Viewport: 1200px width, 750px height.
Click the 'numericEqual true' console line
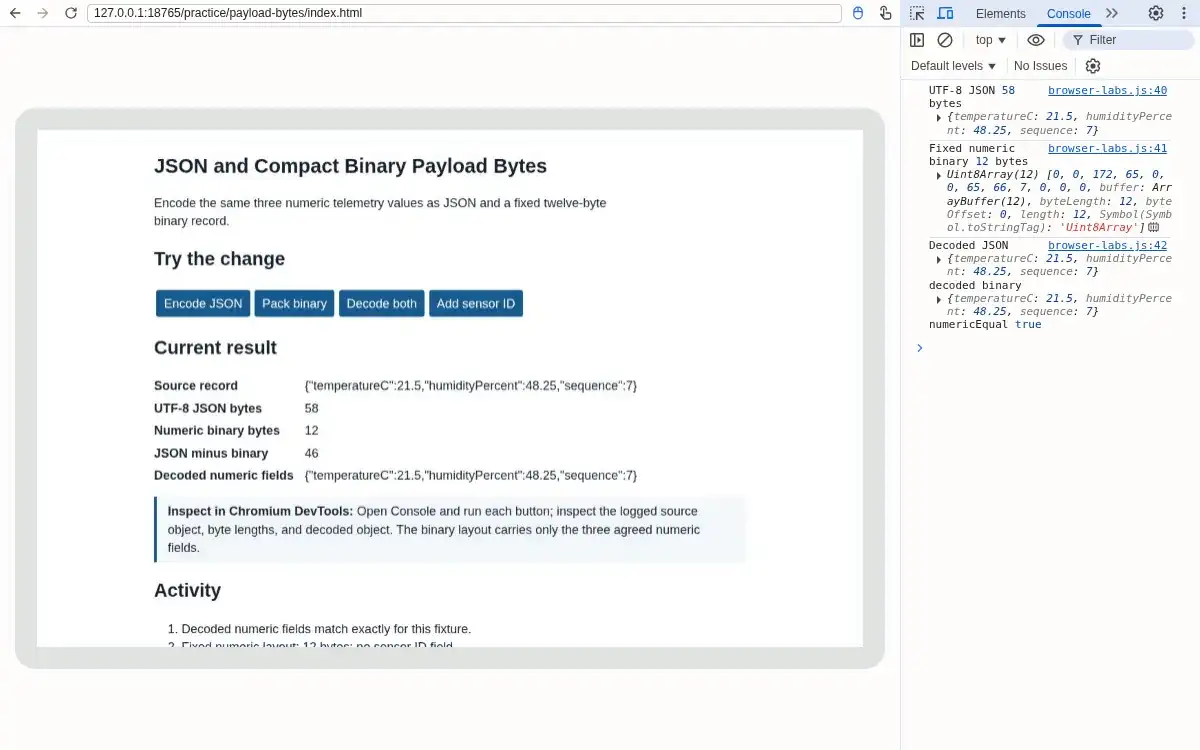(x=985, y=325)
